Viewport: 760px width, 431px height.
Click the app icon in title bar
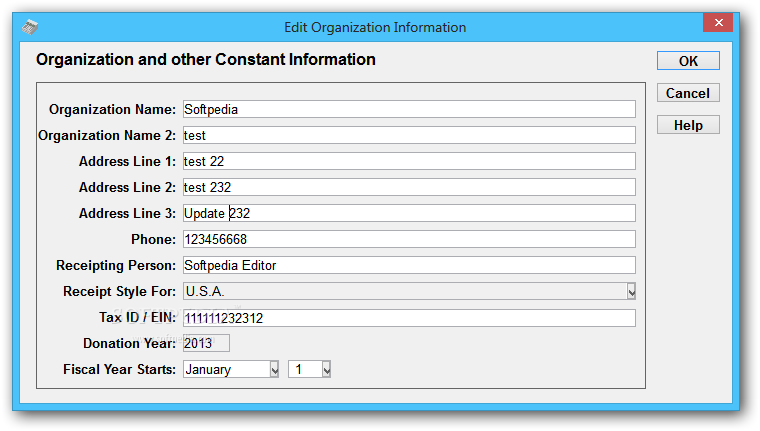tap(30, 27)
